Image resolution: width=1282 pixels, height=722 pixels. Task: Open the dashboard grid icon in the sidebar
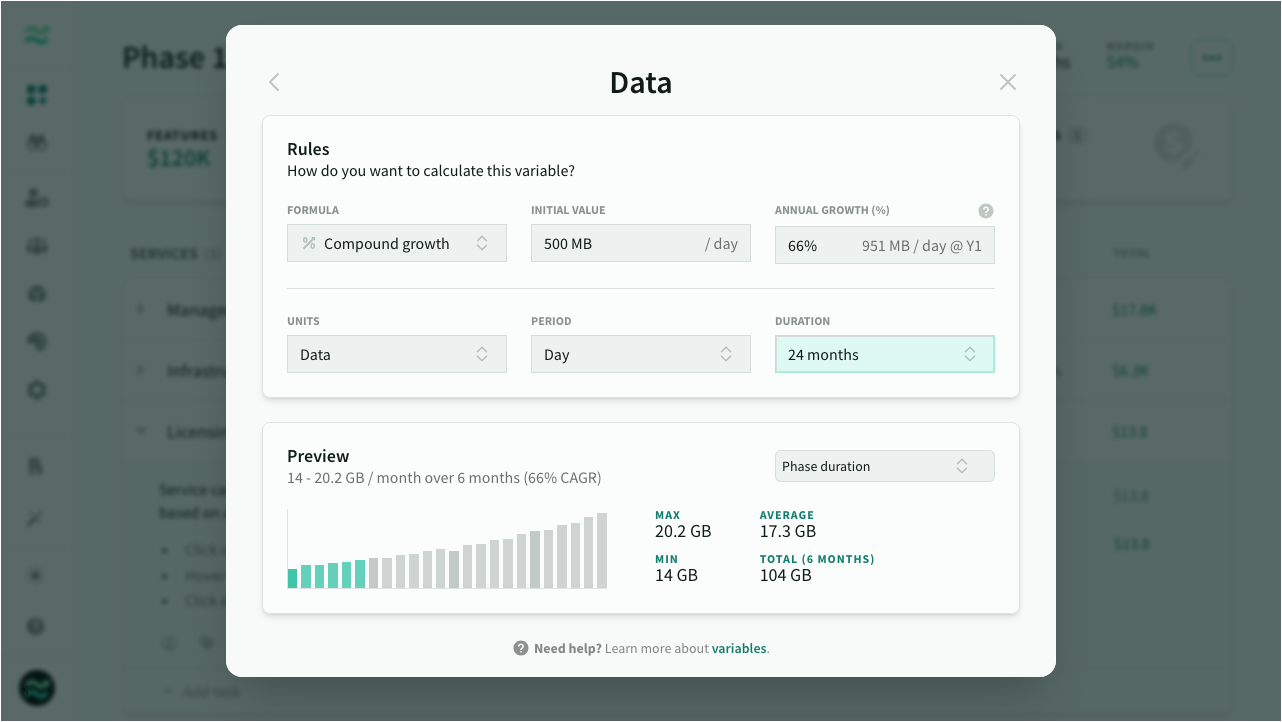(36, 94)
